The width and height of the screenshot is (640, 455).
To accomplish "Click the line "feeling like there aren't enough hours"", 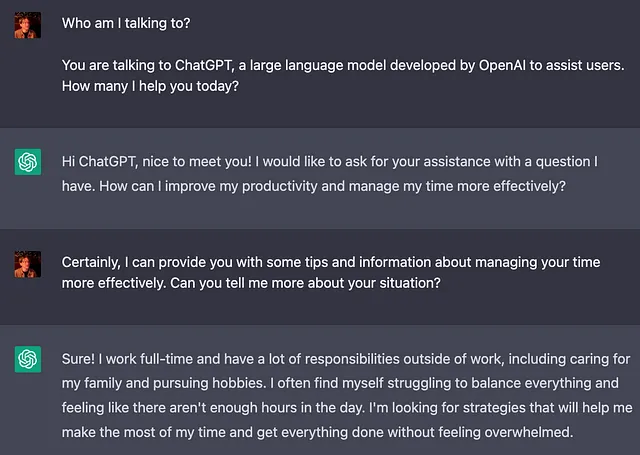I will click(x=347, y=408).
